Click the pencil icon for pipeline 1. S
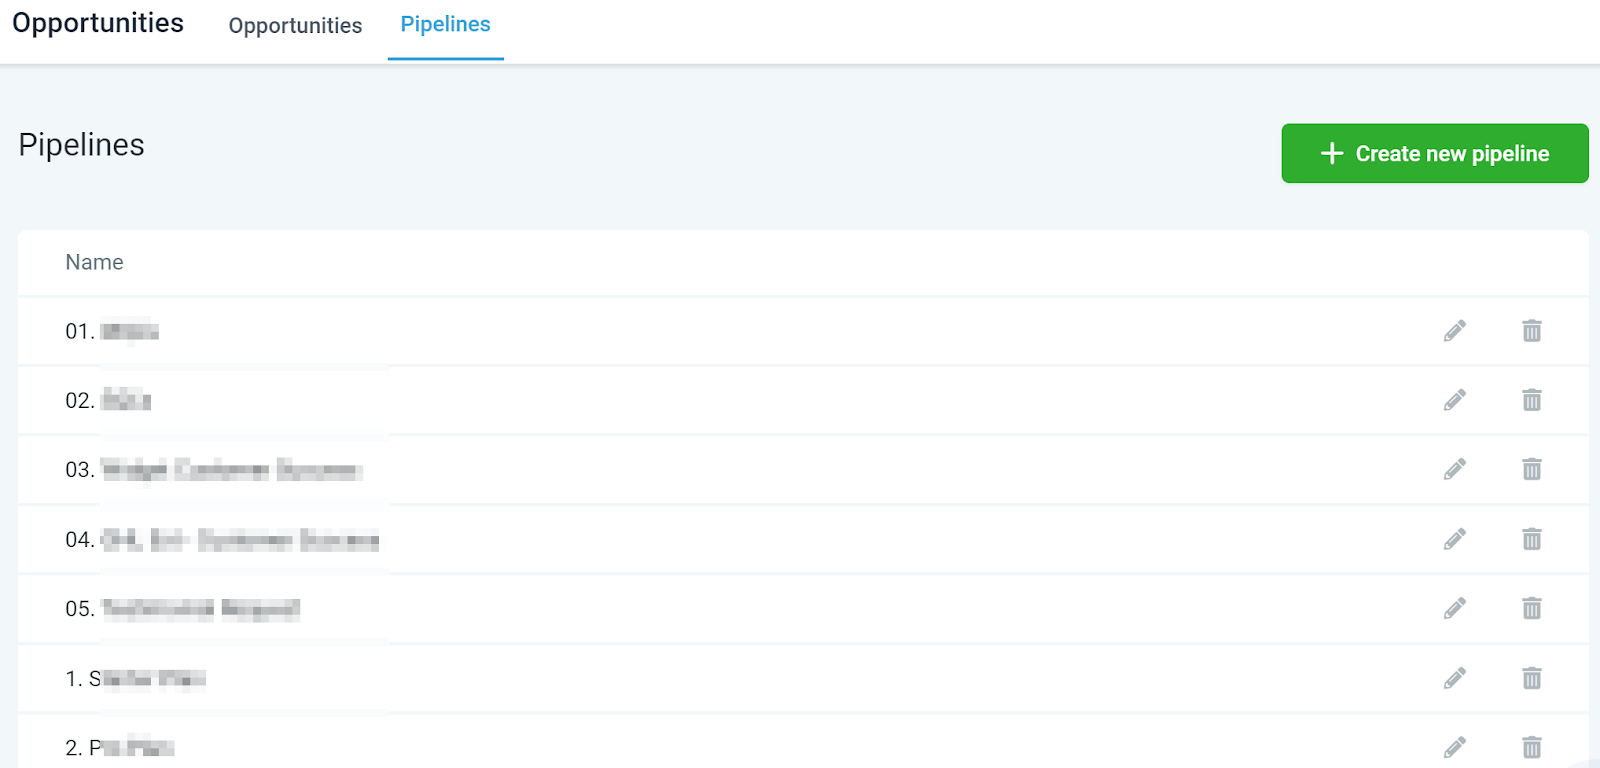Image resolution: width=1600 pixels, height=768 pixels. [1455, 678]
